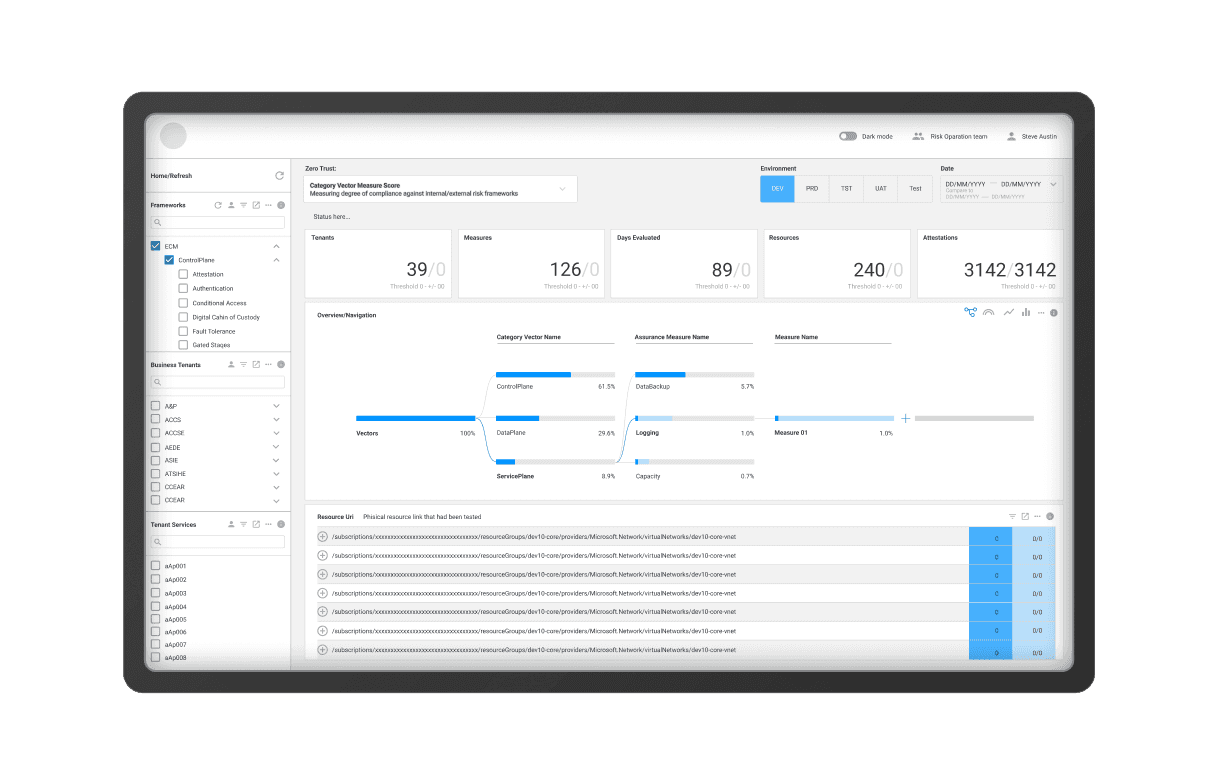The width and height of the screenshot is (1218, 784).
Task: Open the Date range dropdown
Action: coord(1001,189)
